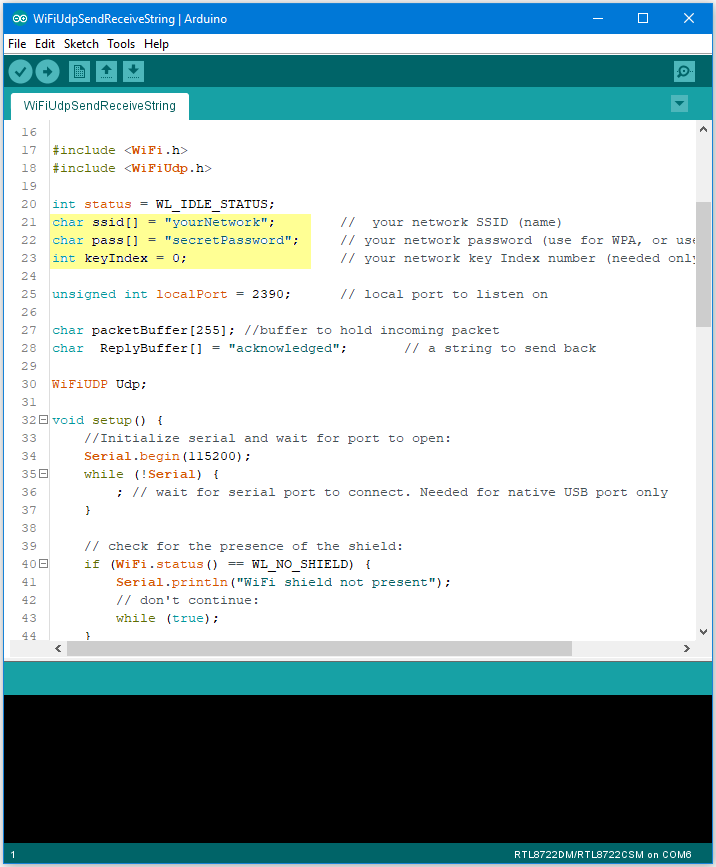Open the Tools menu
Image resolution: width=716 pixels, height=867 pixels.
[121, 44]
